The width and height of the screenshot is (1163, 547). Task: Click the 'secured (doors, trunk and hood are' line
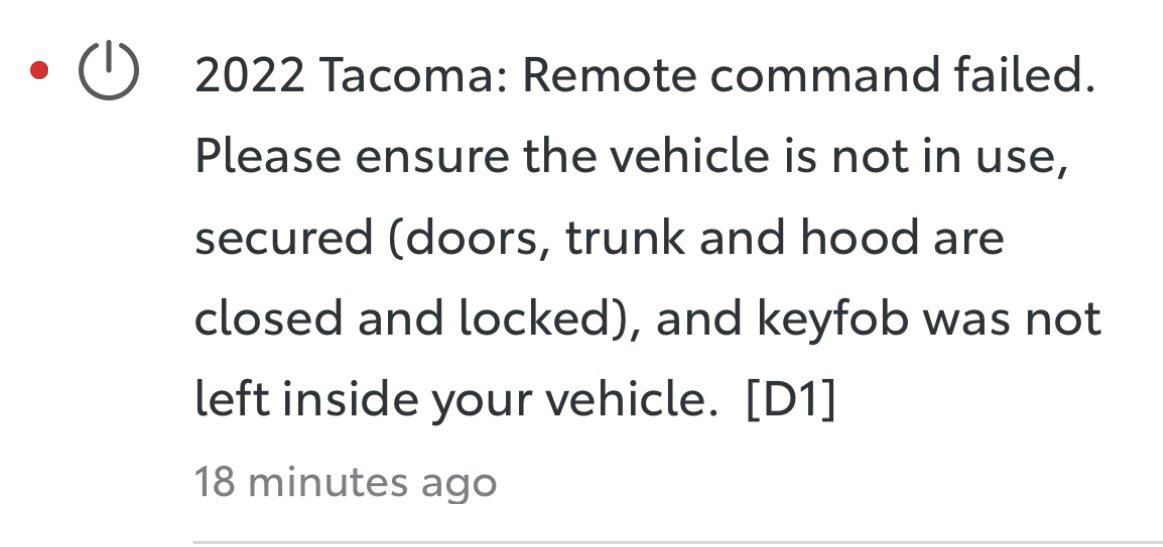[x=599, y=239]
